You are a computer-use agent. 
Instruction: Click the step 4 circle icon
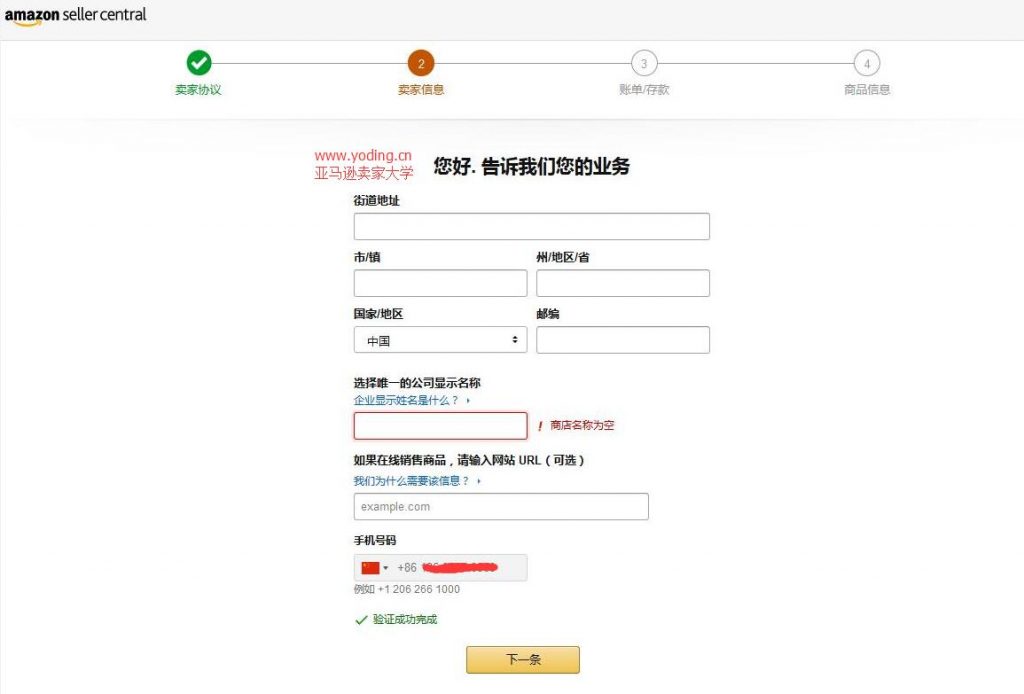point(867,63)
